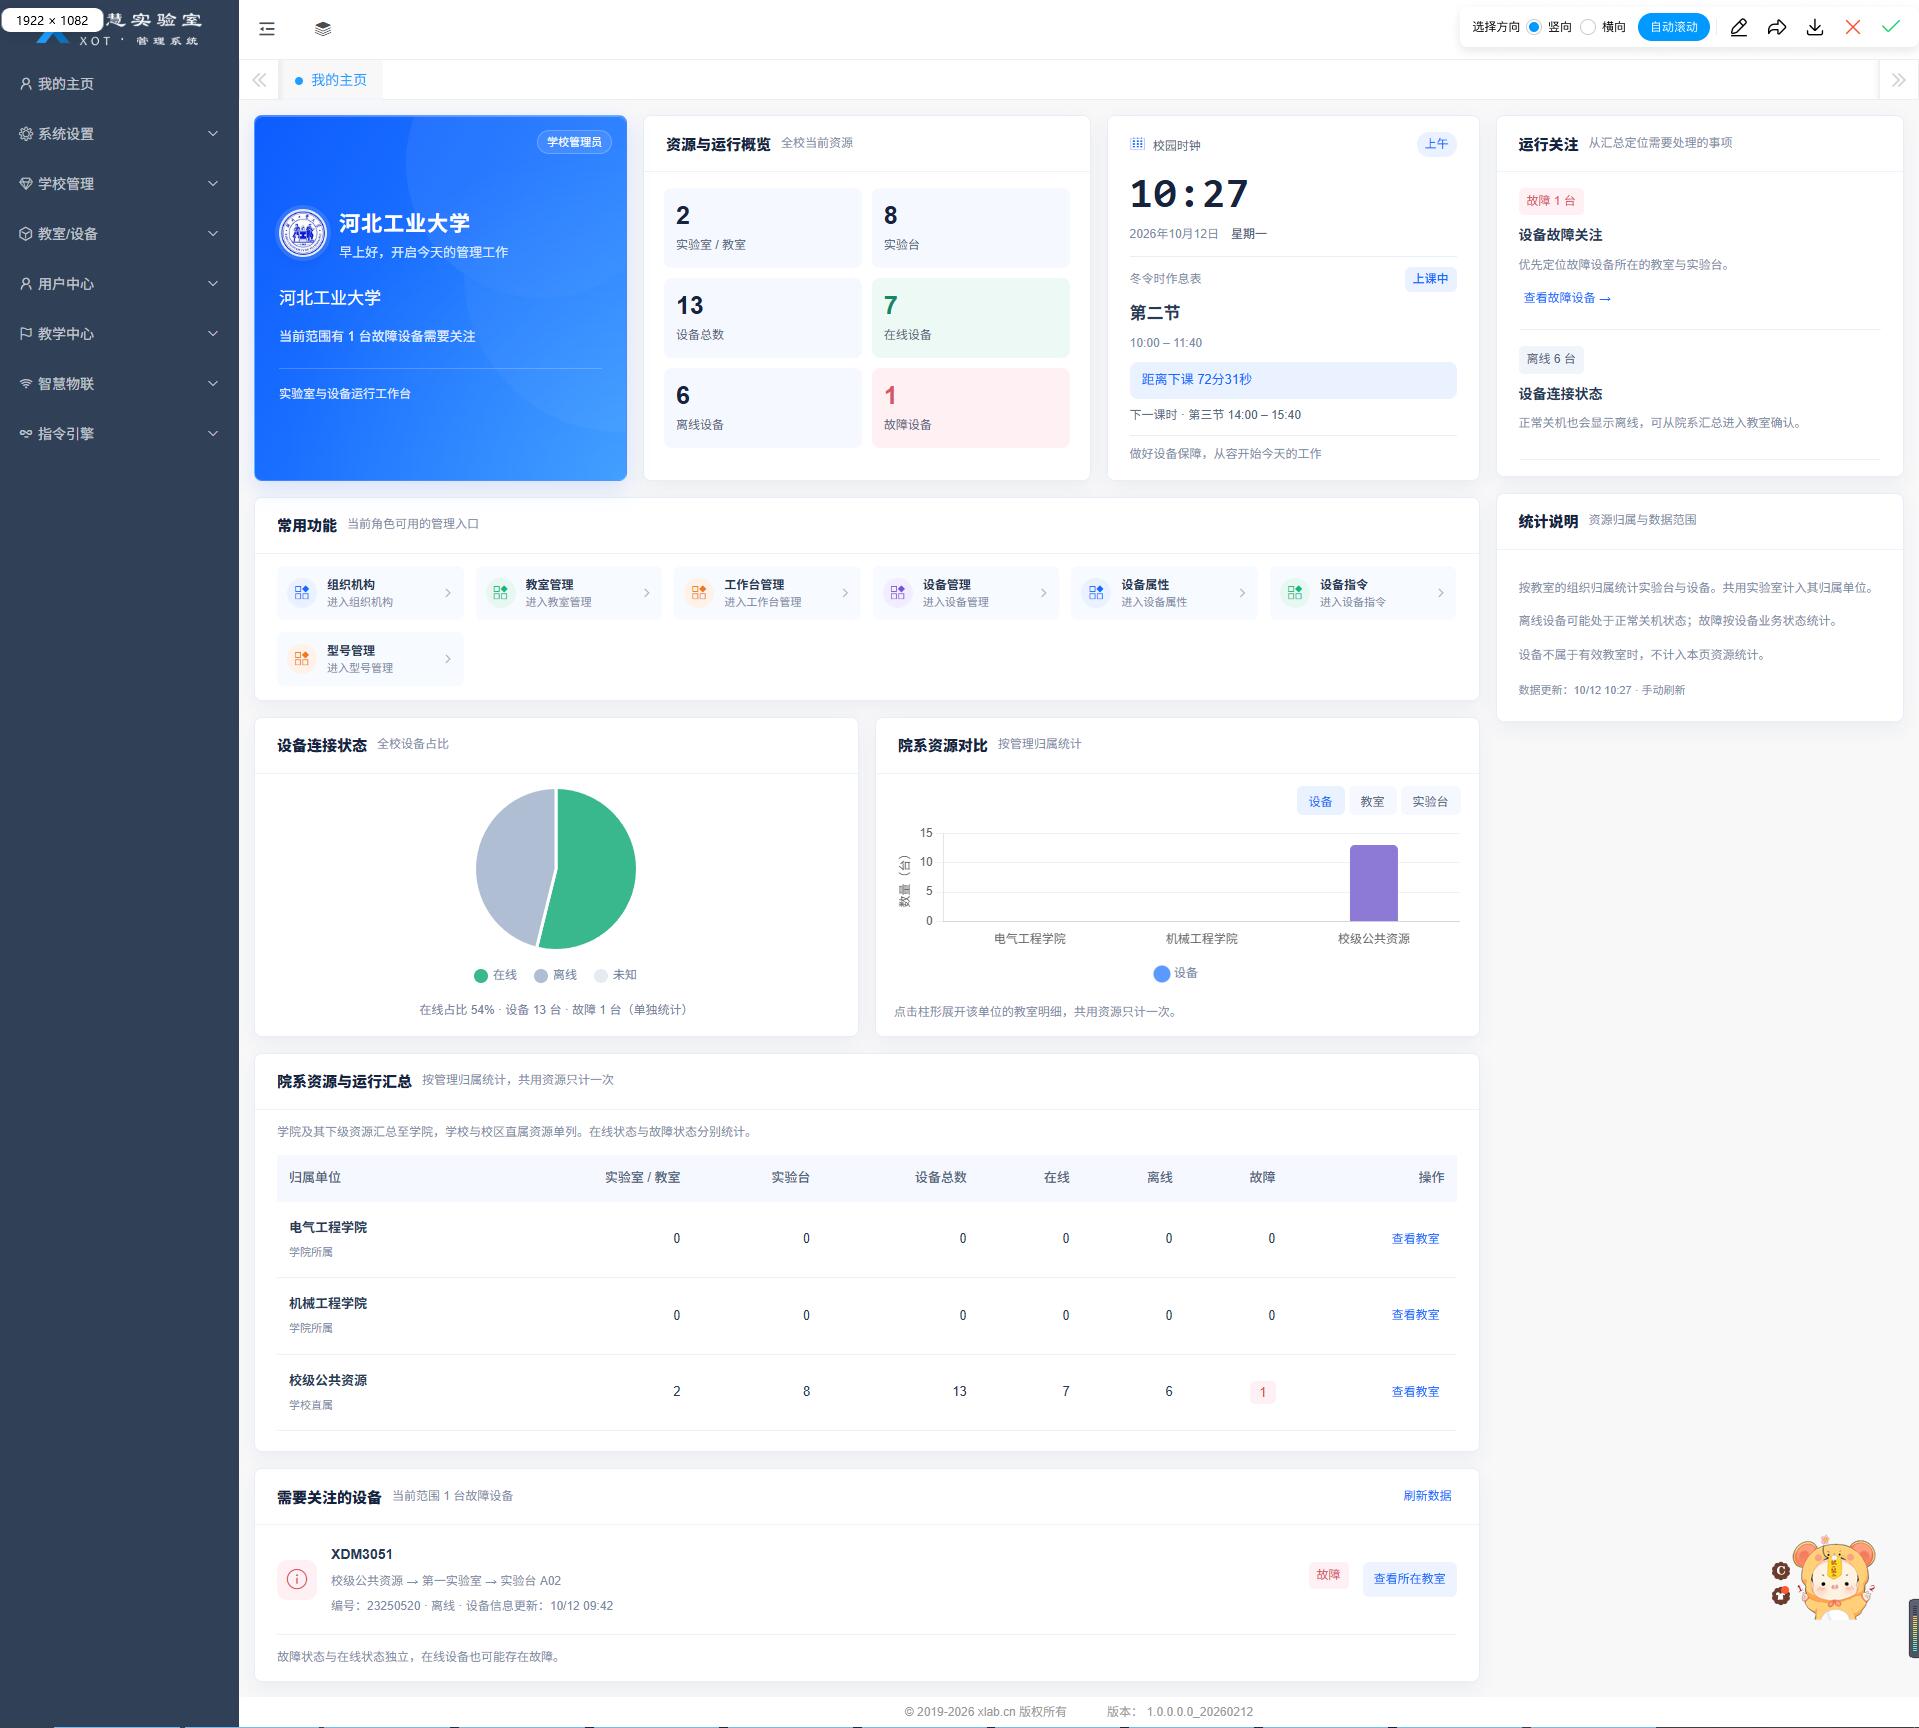Switch the bar chart to the 实验台 tab
Screen dimensions: 1919x1728
(1430, 801)
